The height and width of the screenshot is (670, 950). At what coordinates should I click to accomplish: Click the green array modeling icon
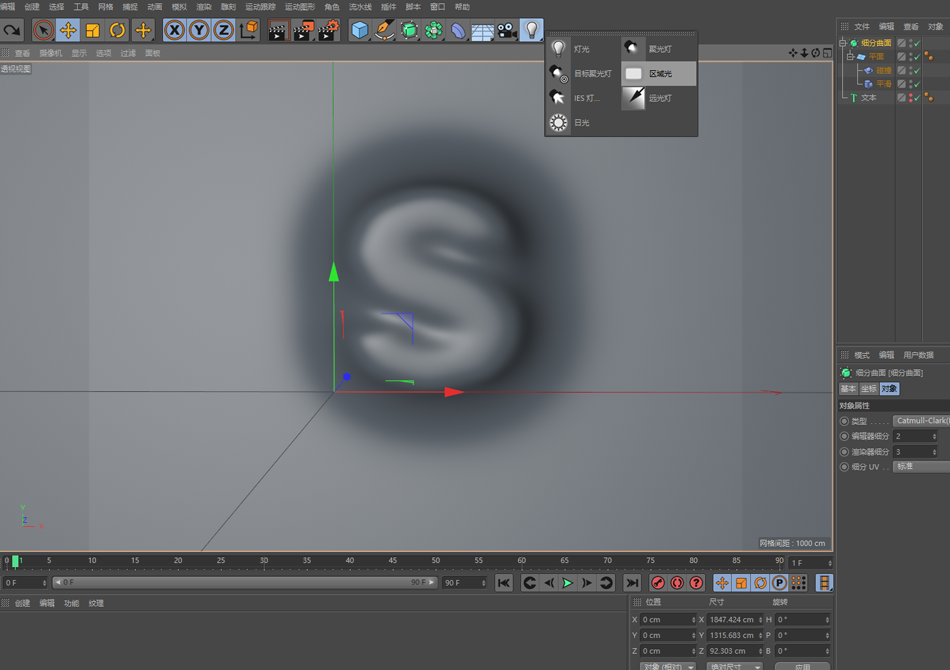pyautogui.click(x=434, y=30)
